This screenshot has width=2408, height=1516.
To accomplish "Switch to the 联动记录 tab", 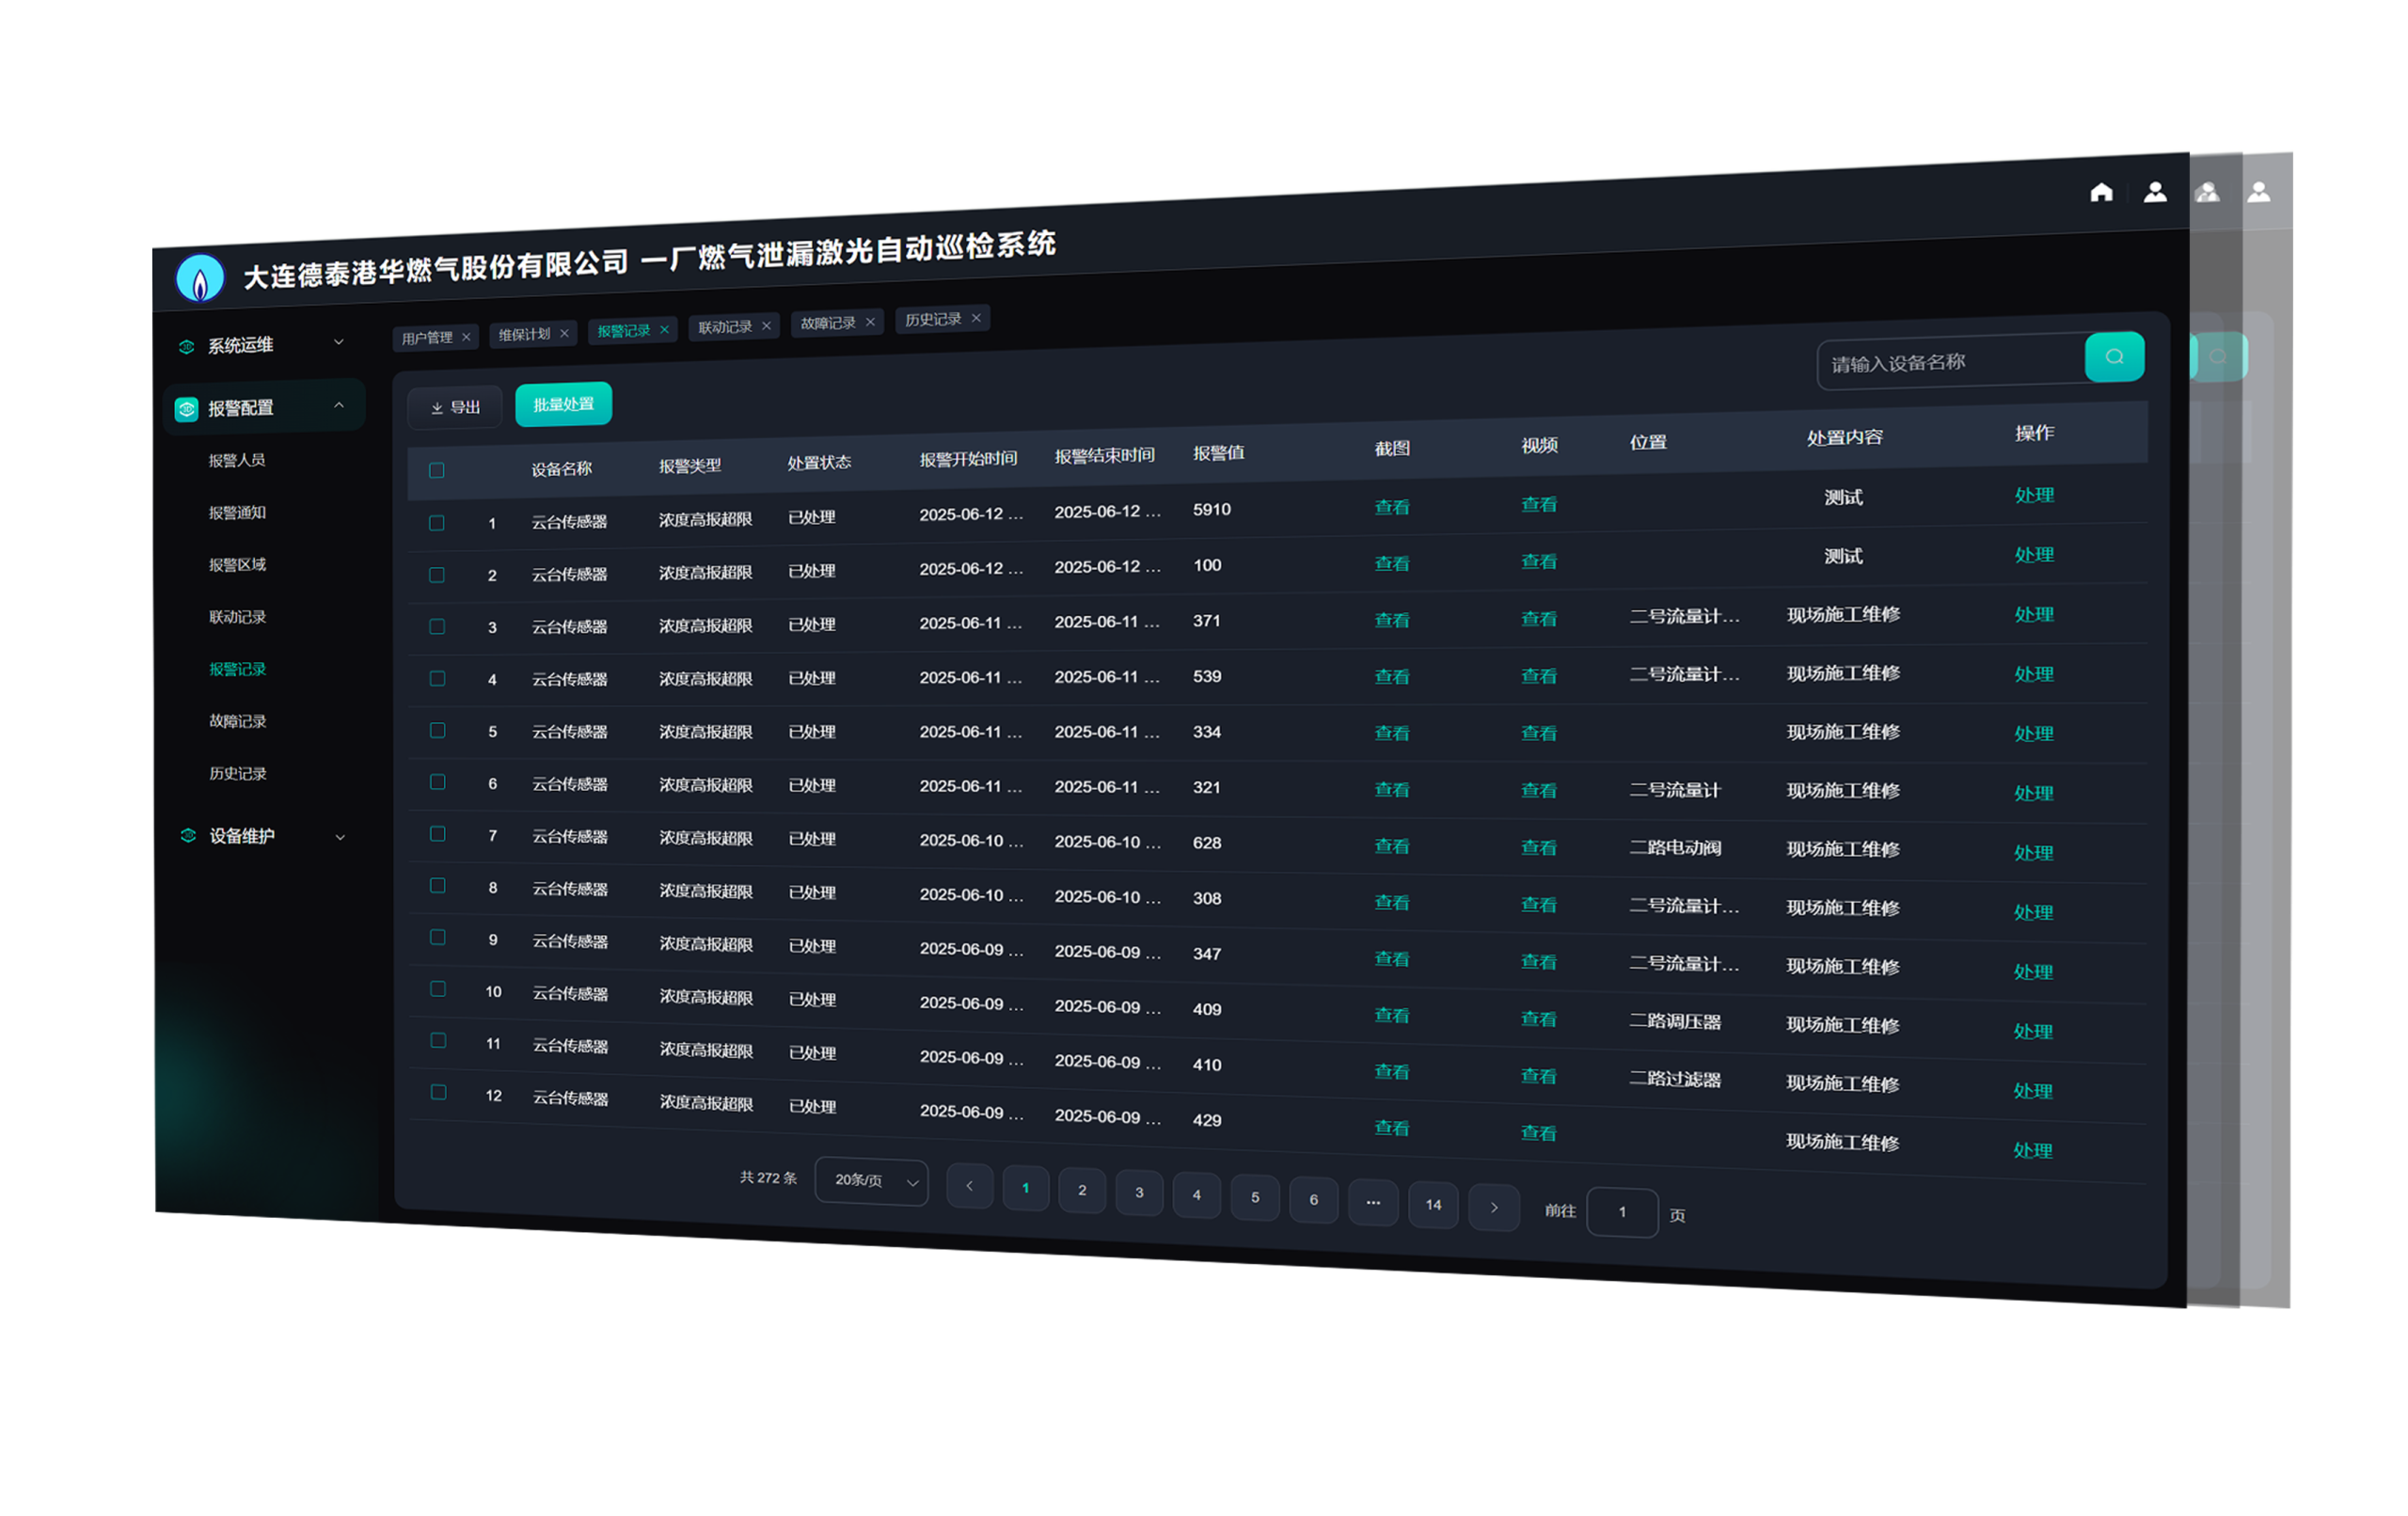I will [725, 327].
